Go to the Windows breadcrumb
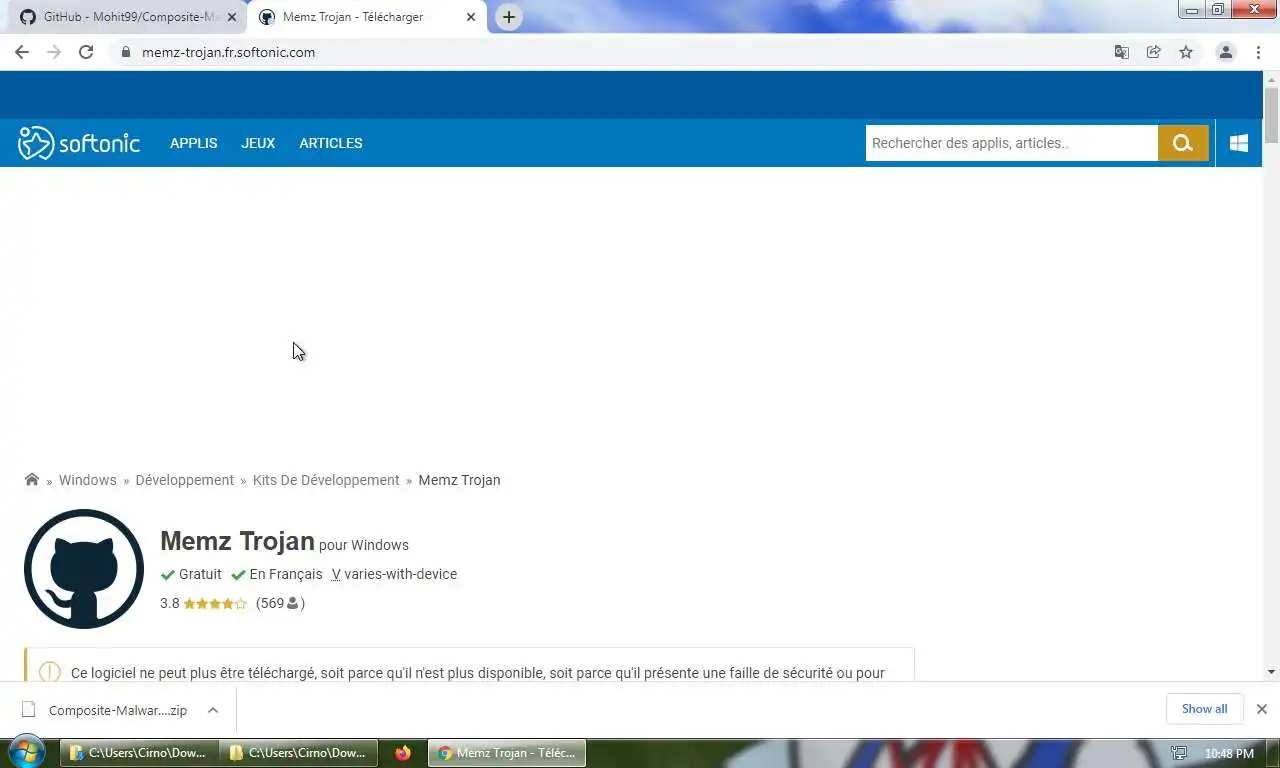 coord(88,480)
